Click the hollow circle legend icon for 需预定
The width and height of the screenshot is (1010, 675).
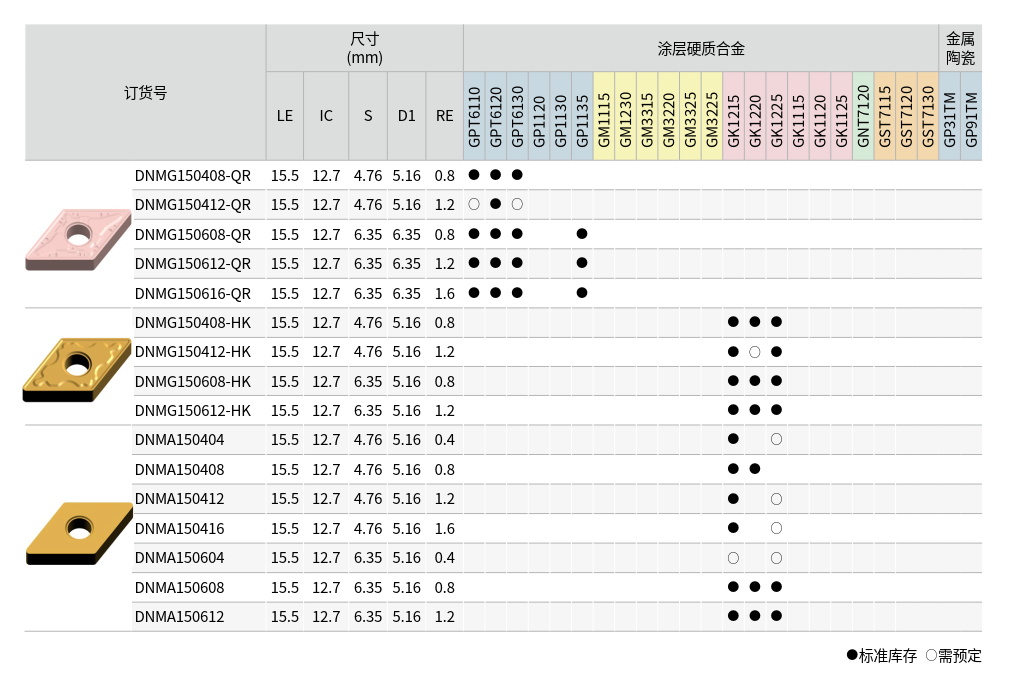[x=931, y=655]
